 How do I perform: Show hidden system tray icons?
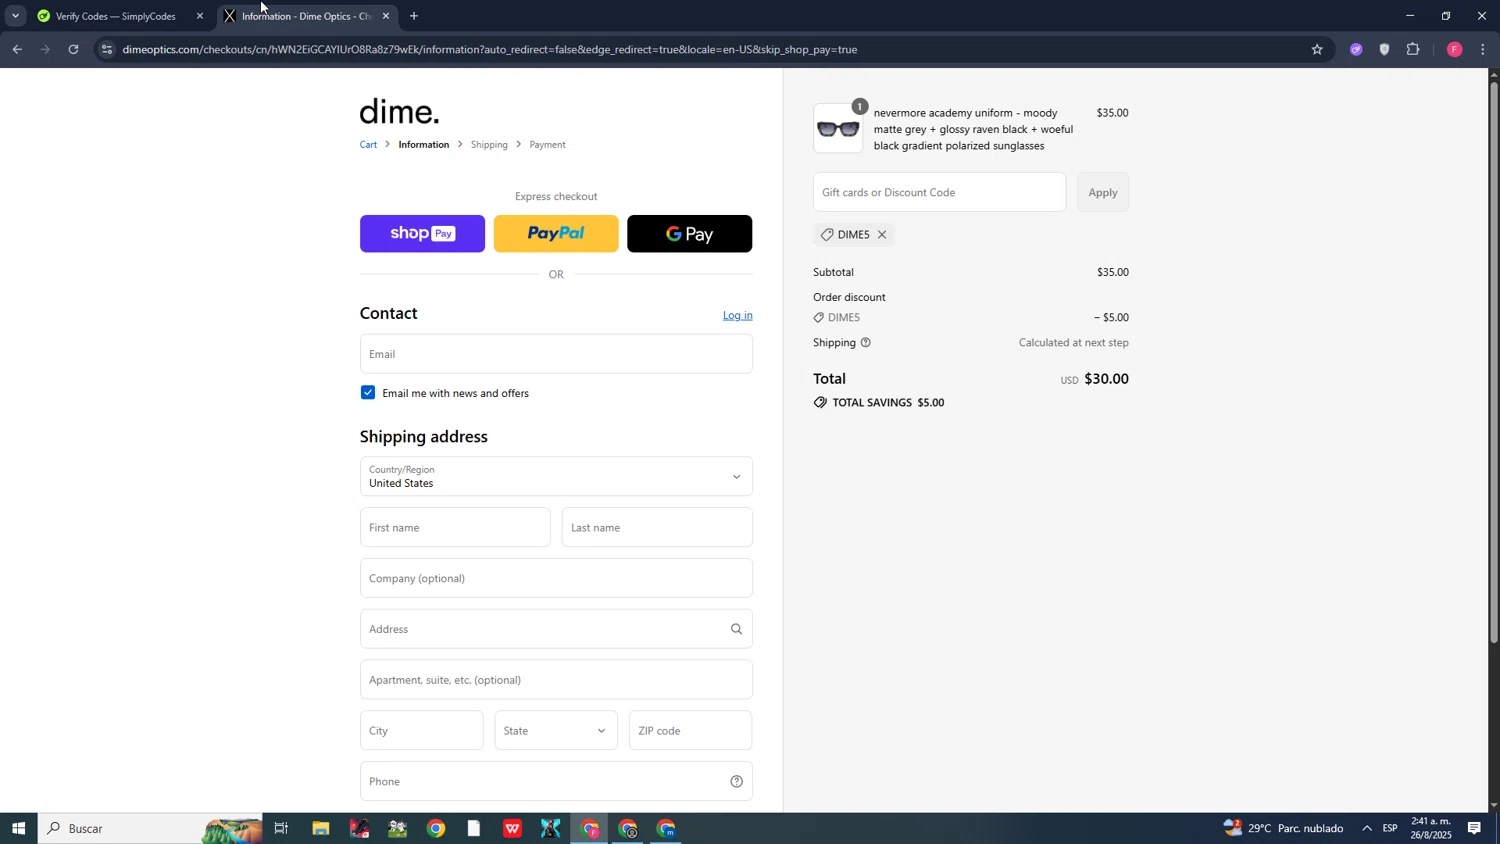point(1367,829)
